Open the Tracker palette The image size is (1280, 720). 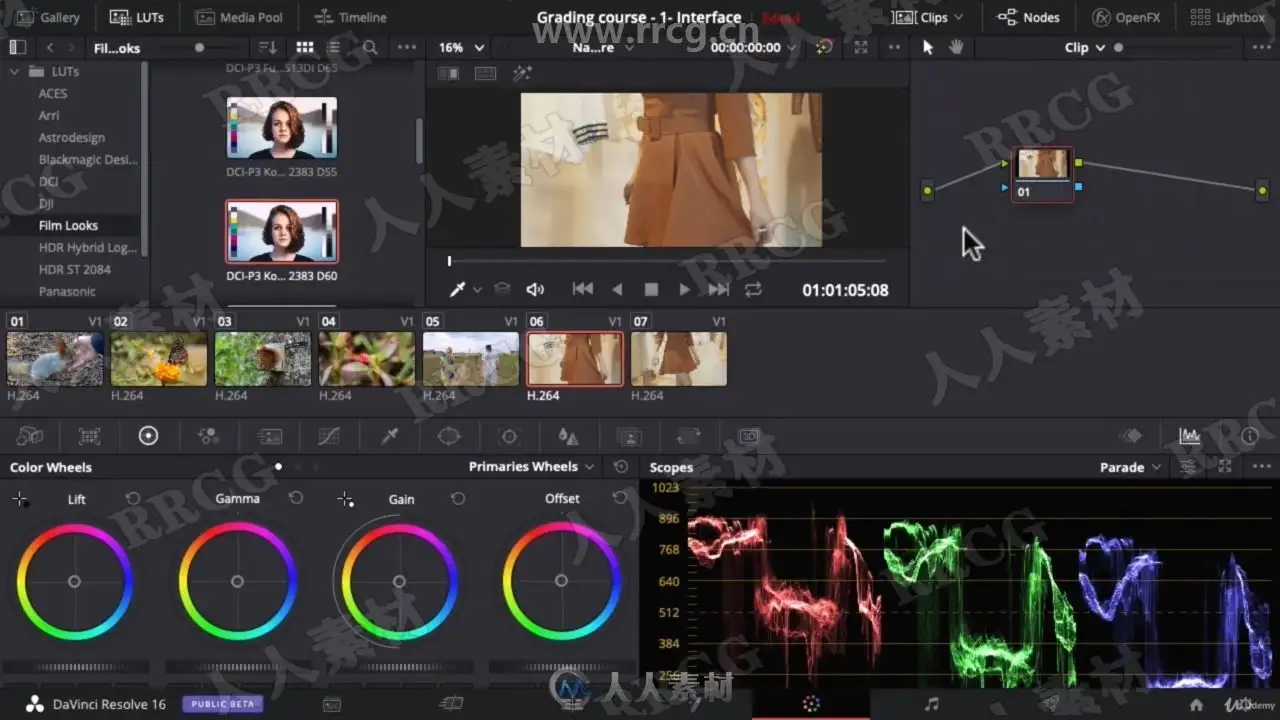coord(509,436)
